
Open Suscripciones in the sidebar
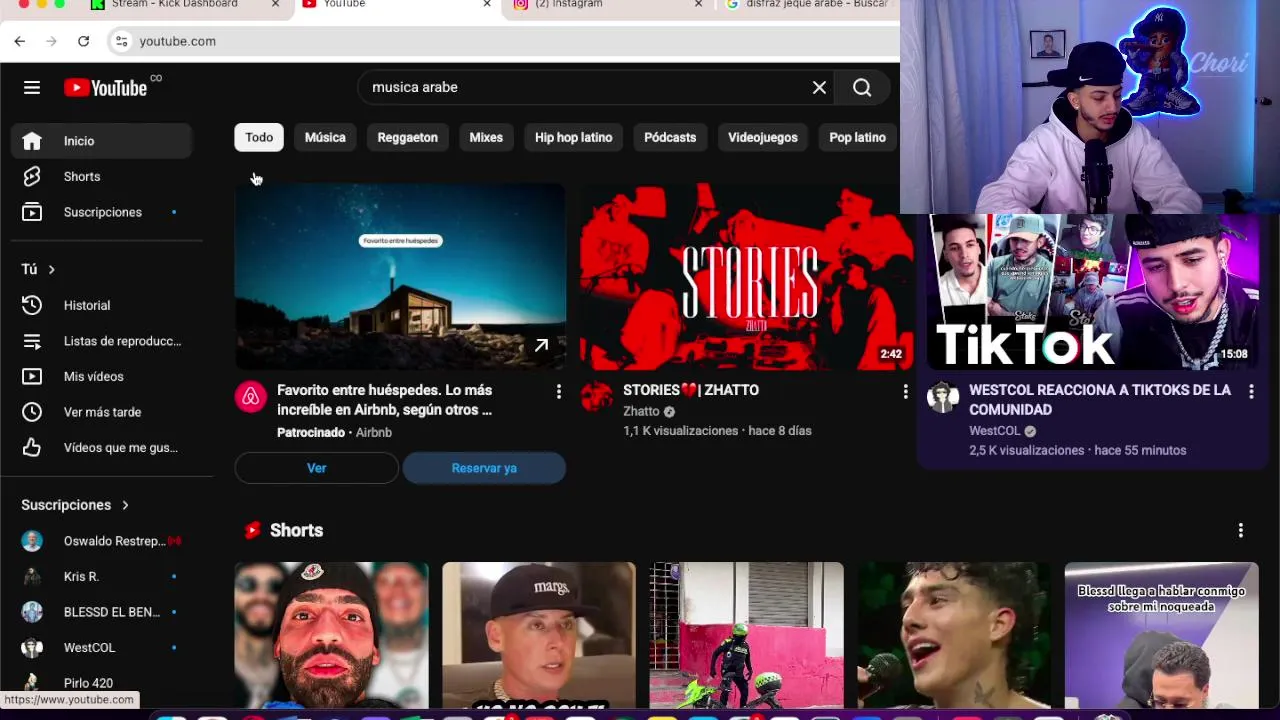pos(101,212)
